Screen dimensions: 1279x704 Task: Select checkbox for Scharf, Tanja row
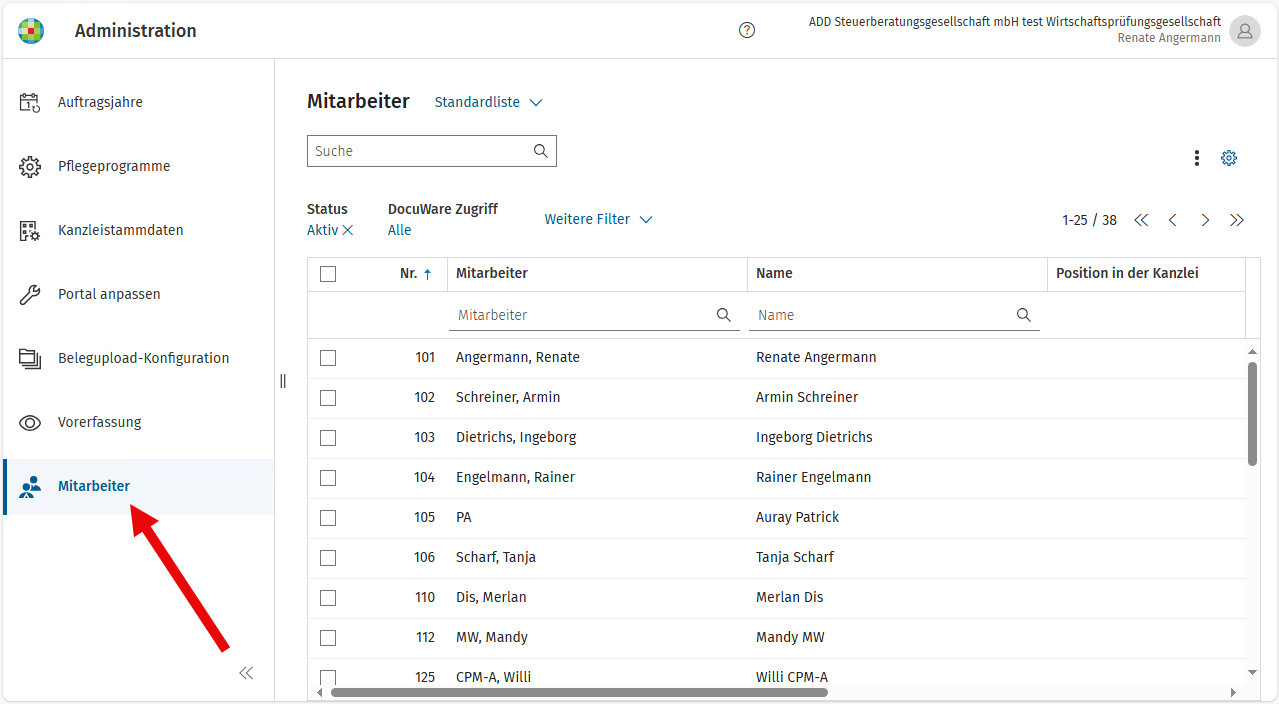point(328,558)
